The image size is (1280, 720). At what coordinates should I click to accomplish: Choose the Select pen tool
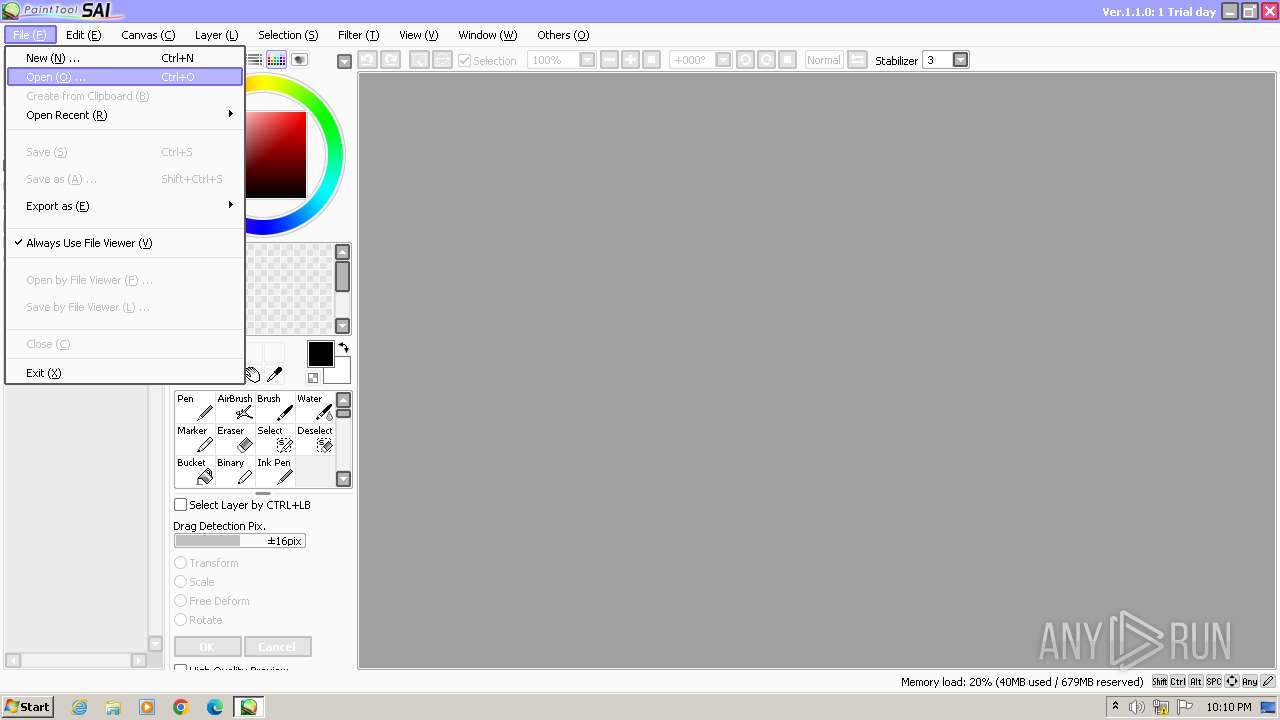coord(275,439)
